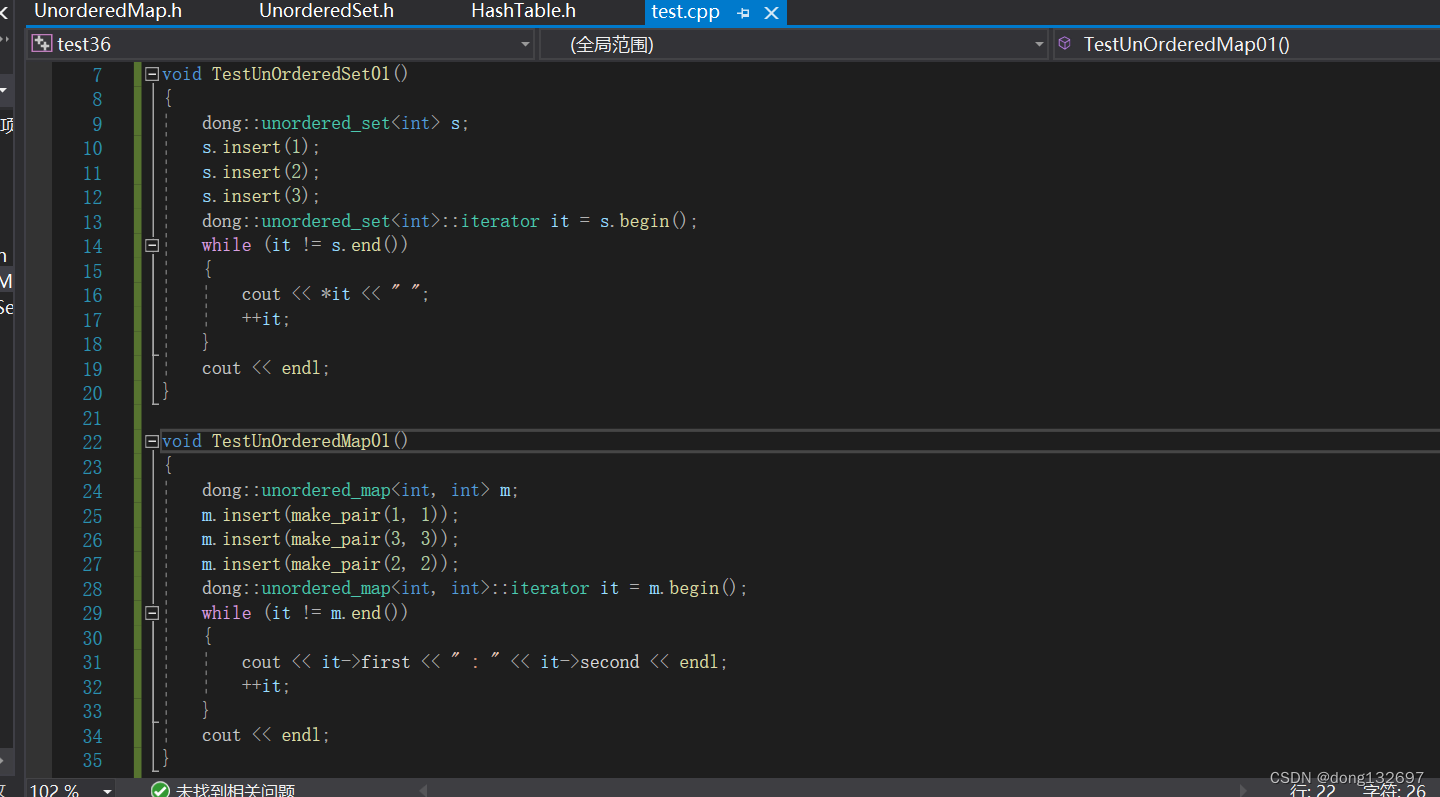This screenshot has width=1440, height=797.
Task: Click the TestUnOrderedMap01 function name on line 22
Action: point(300,441)
